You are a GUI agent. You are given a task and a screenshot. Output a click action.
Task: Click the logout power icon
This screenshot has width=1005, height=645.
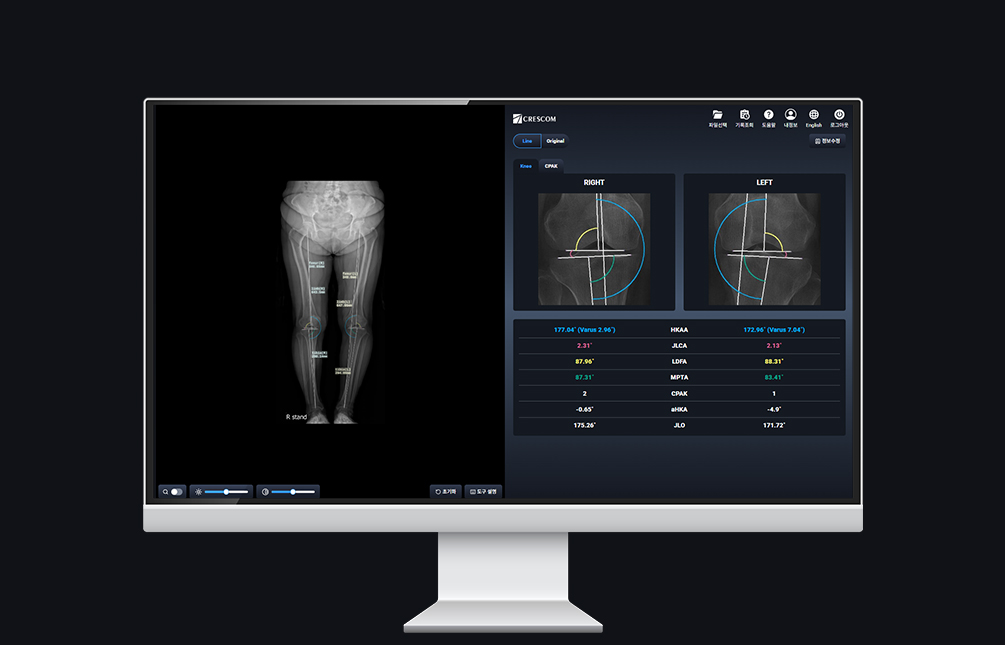[839, 116]
